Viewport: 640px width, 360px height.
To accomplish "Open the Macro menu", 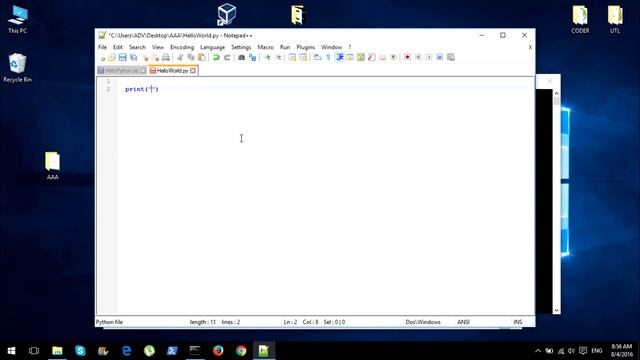I will [x=265, y=47].
